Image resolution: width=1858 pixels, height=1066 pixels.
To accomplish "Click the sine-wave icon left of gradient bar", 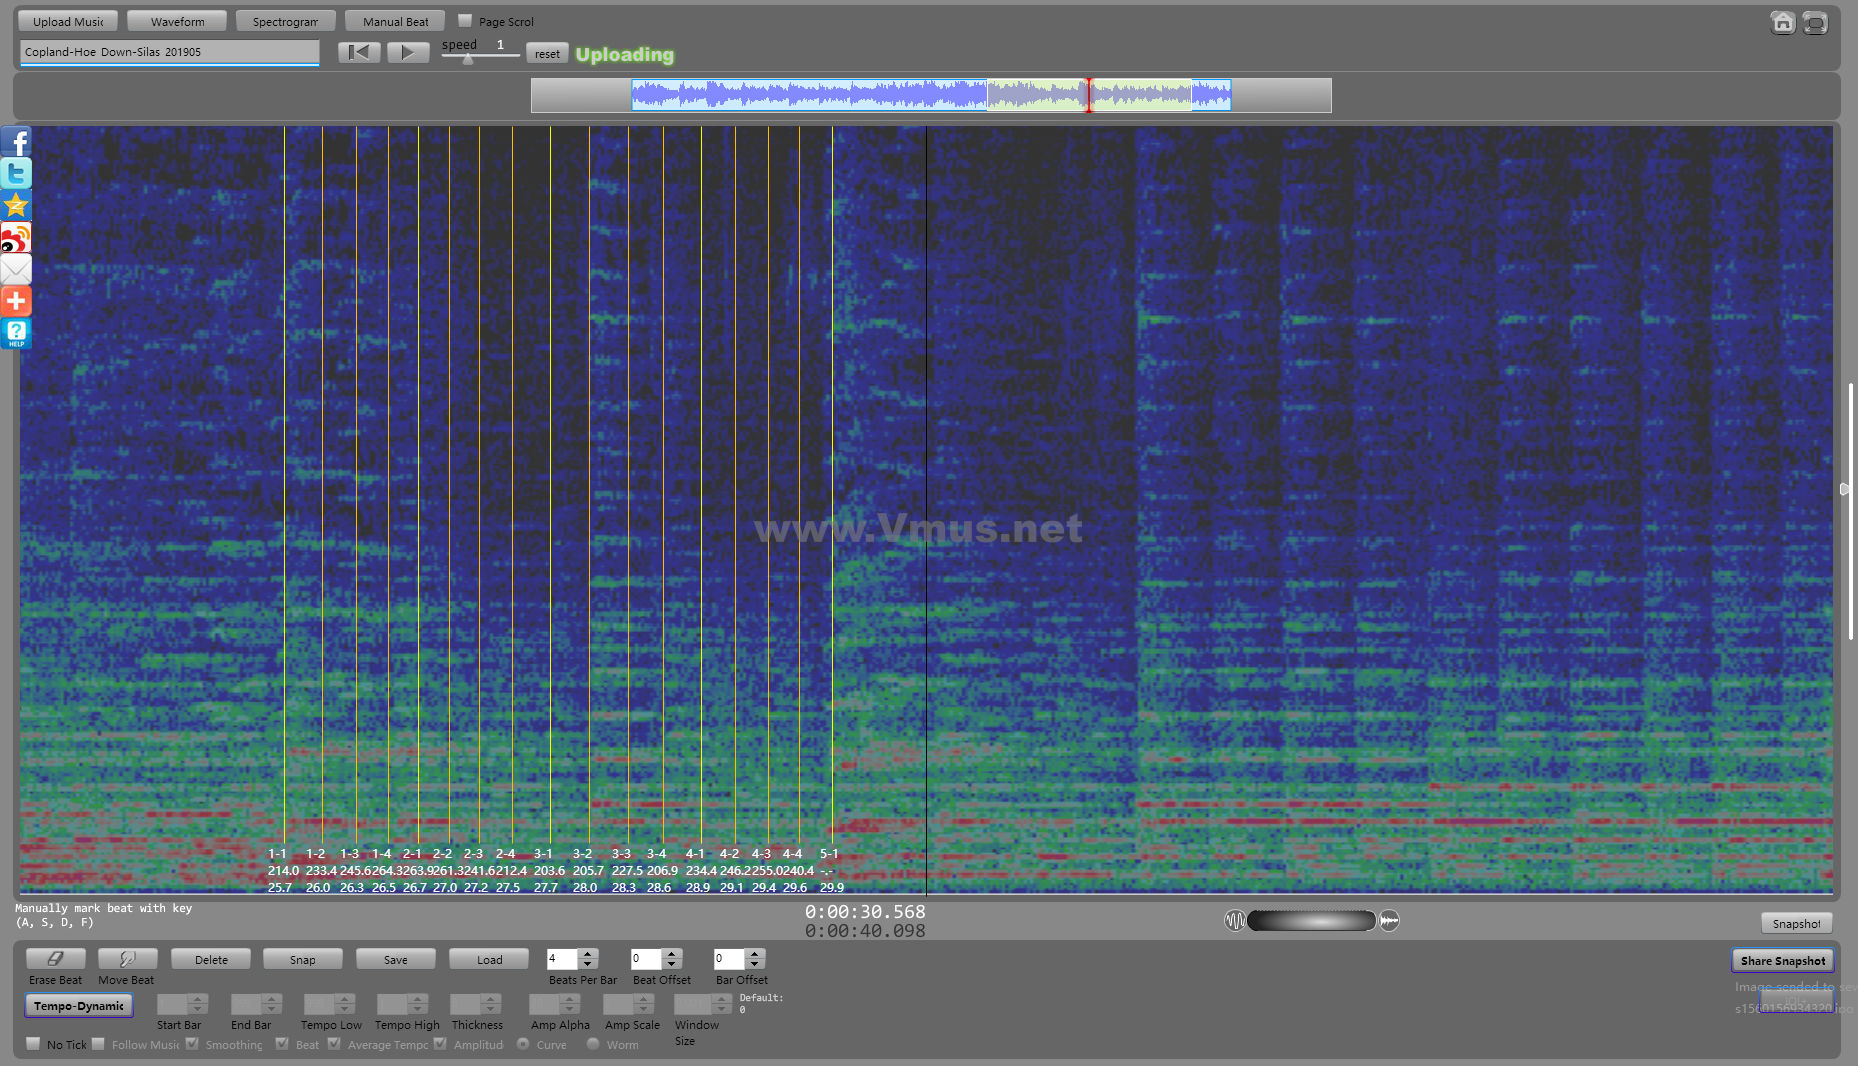I will point(1235,921).
